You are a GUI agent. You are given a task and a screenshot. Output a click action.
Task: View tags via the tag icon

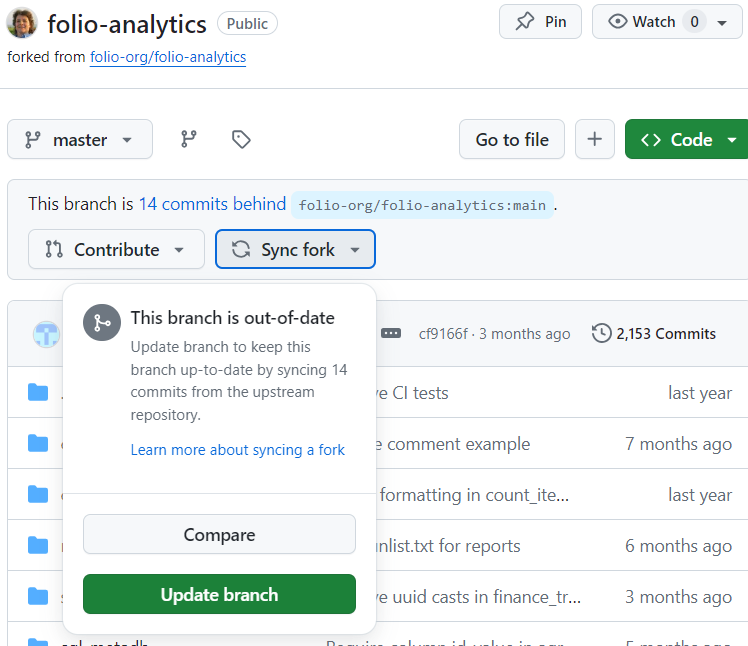(241, 139)
